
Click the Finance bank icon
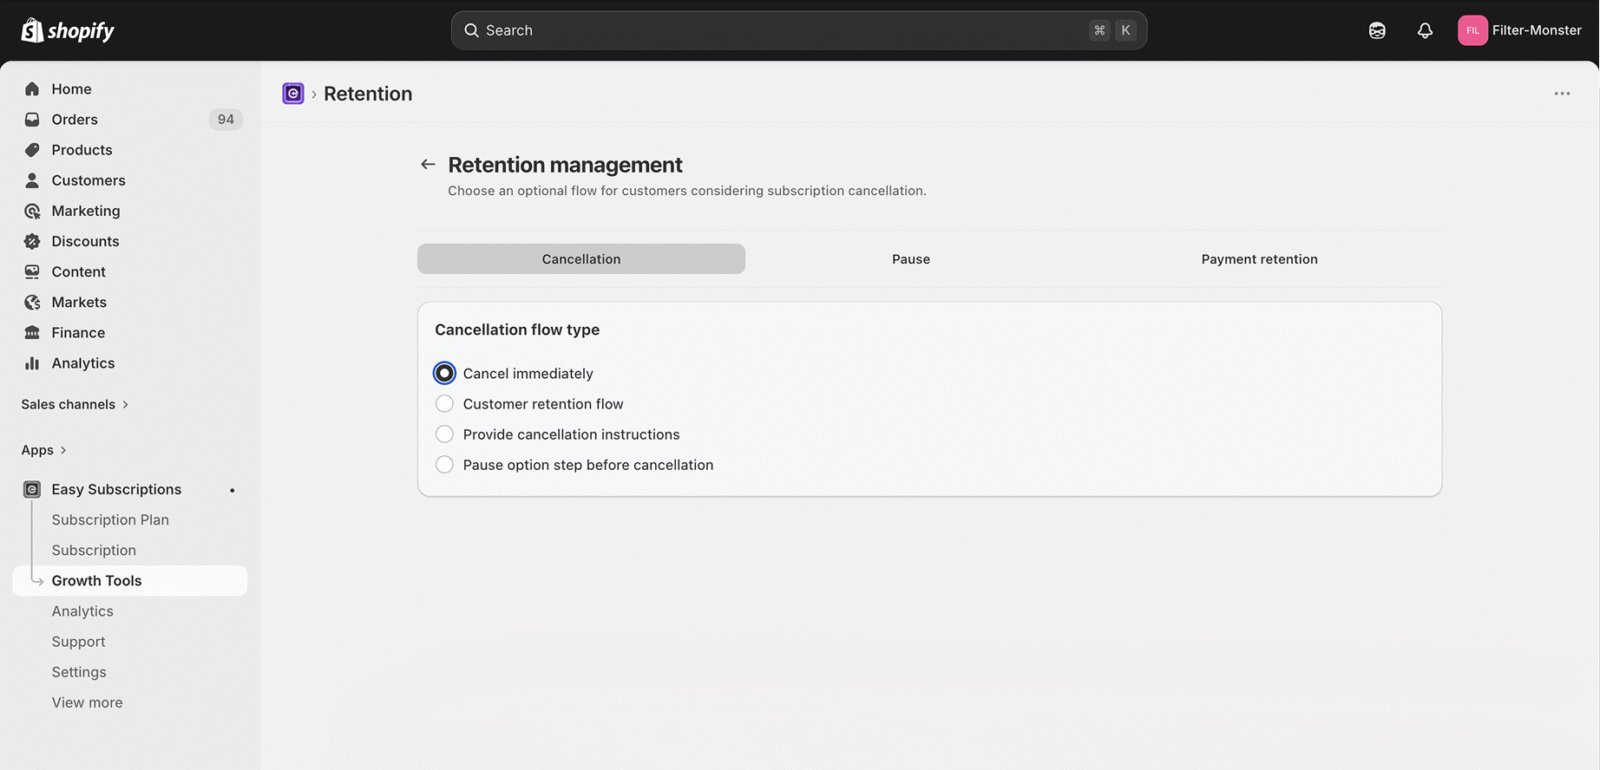32,333
